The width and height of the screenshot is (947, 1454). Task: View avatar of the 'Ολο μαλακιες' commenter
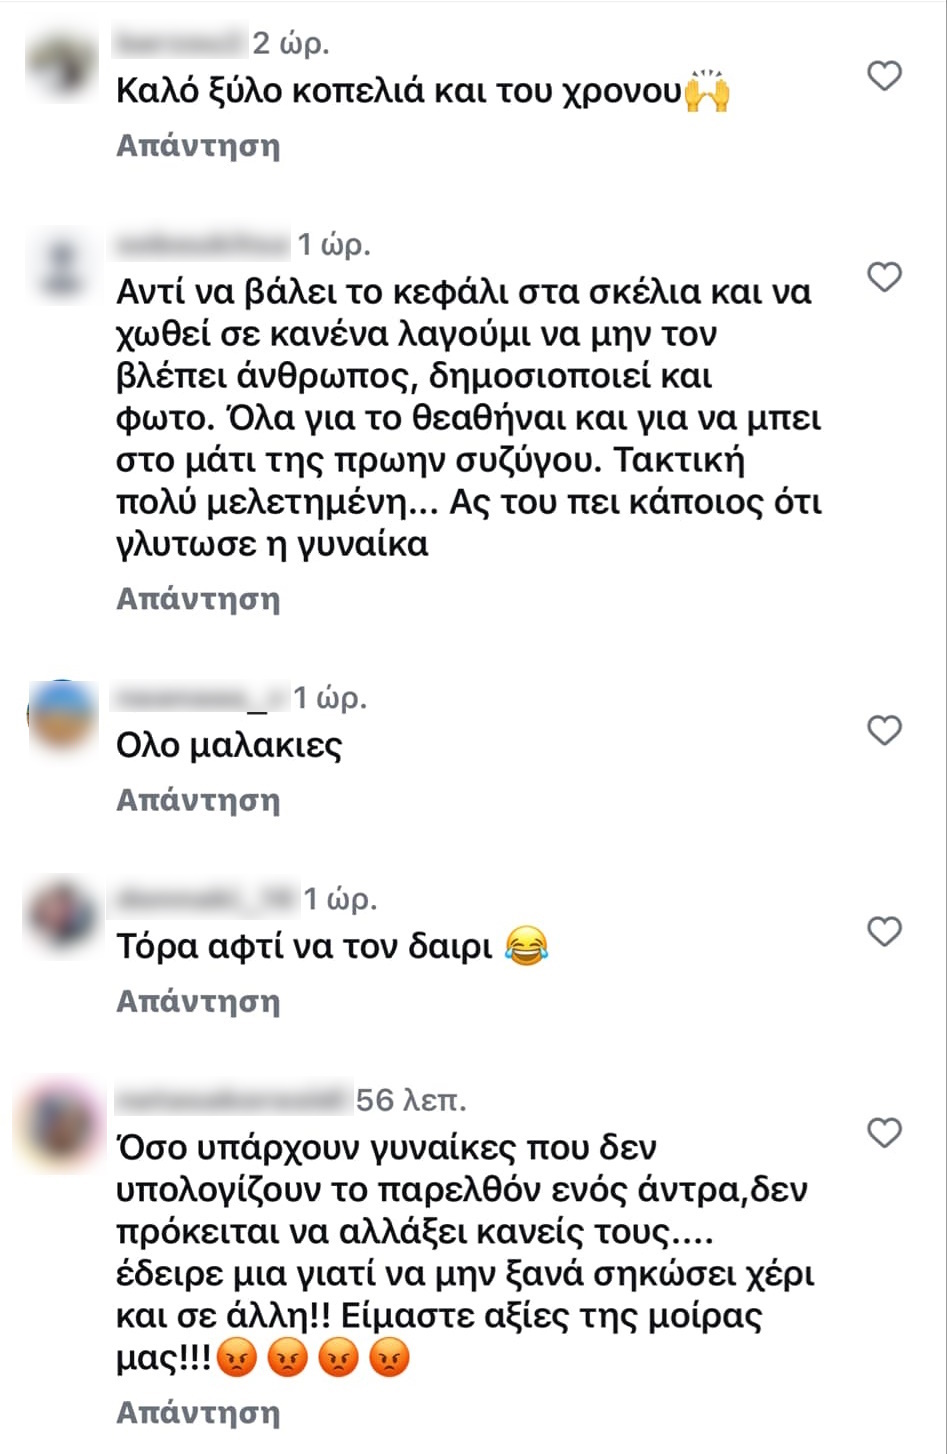tap(62, 717)
